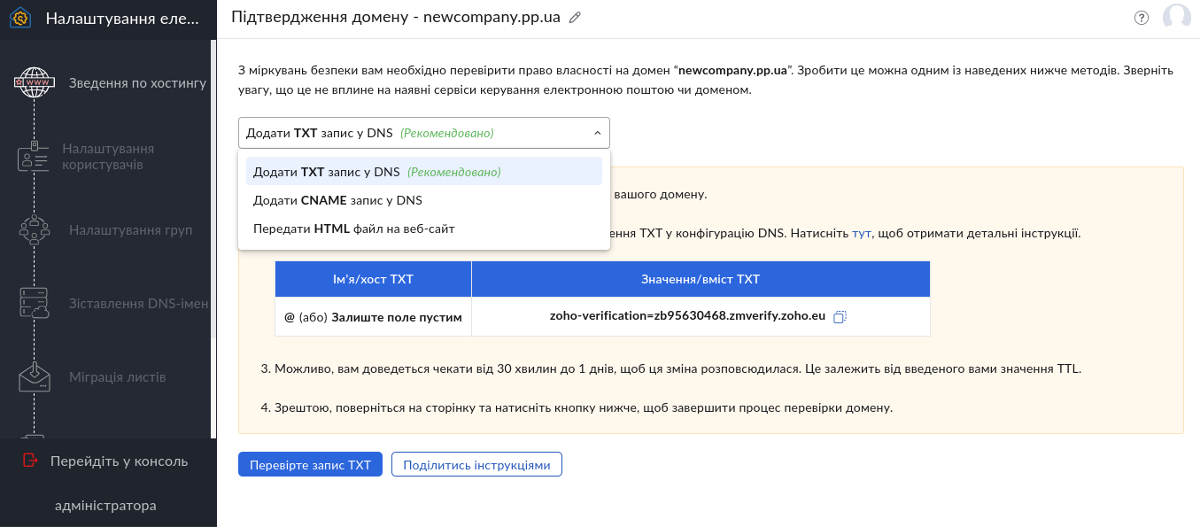The width and height of the screenshot is (1200, 527).
Task: Click the mail migration envelope icon
Action: click(35, 377)
